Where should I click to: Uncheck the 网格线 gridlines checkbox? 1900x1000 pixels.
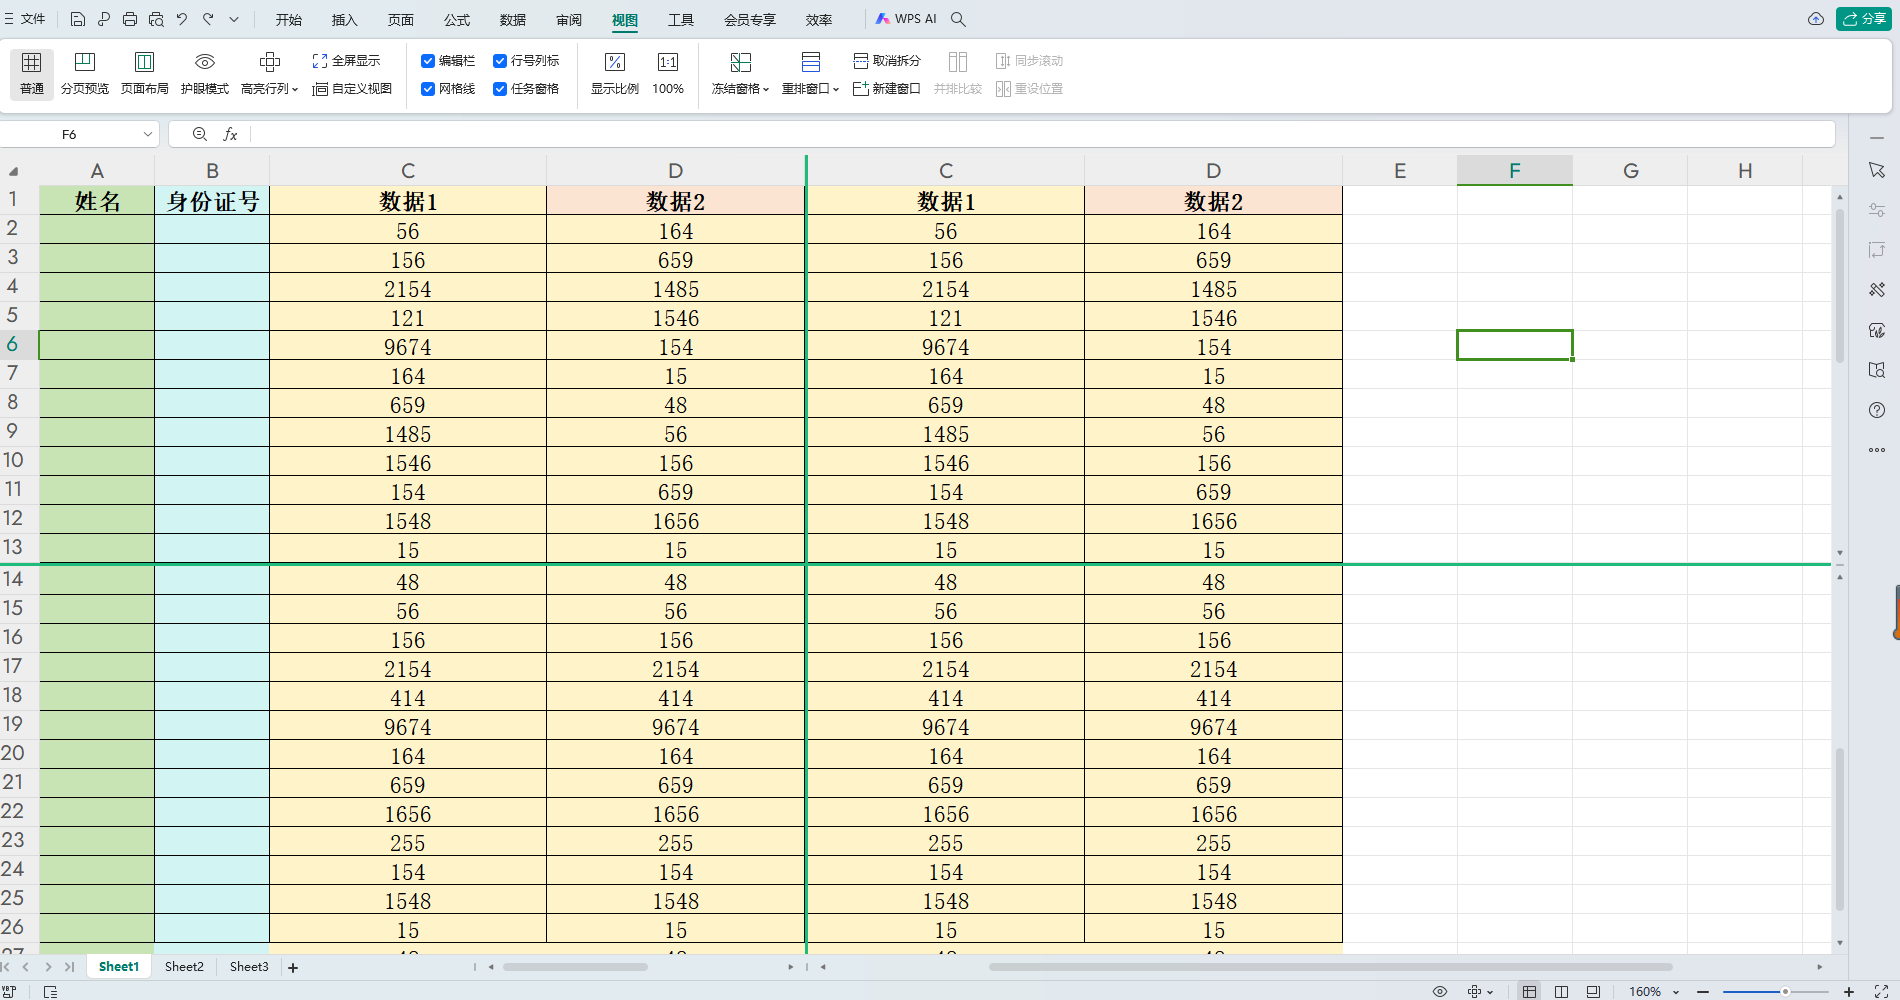[428, 88]
